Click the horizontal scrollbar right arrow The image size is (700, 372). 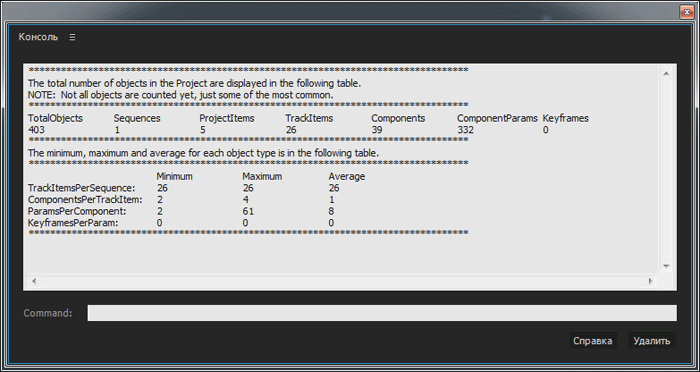[650, 281]
